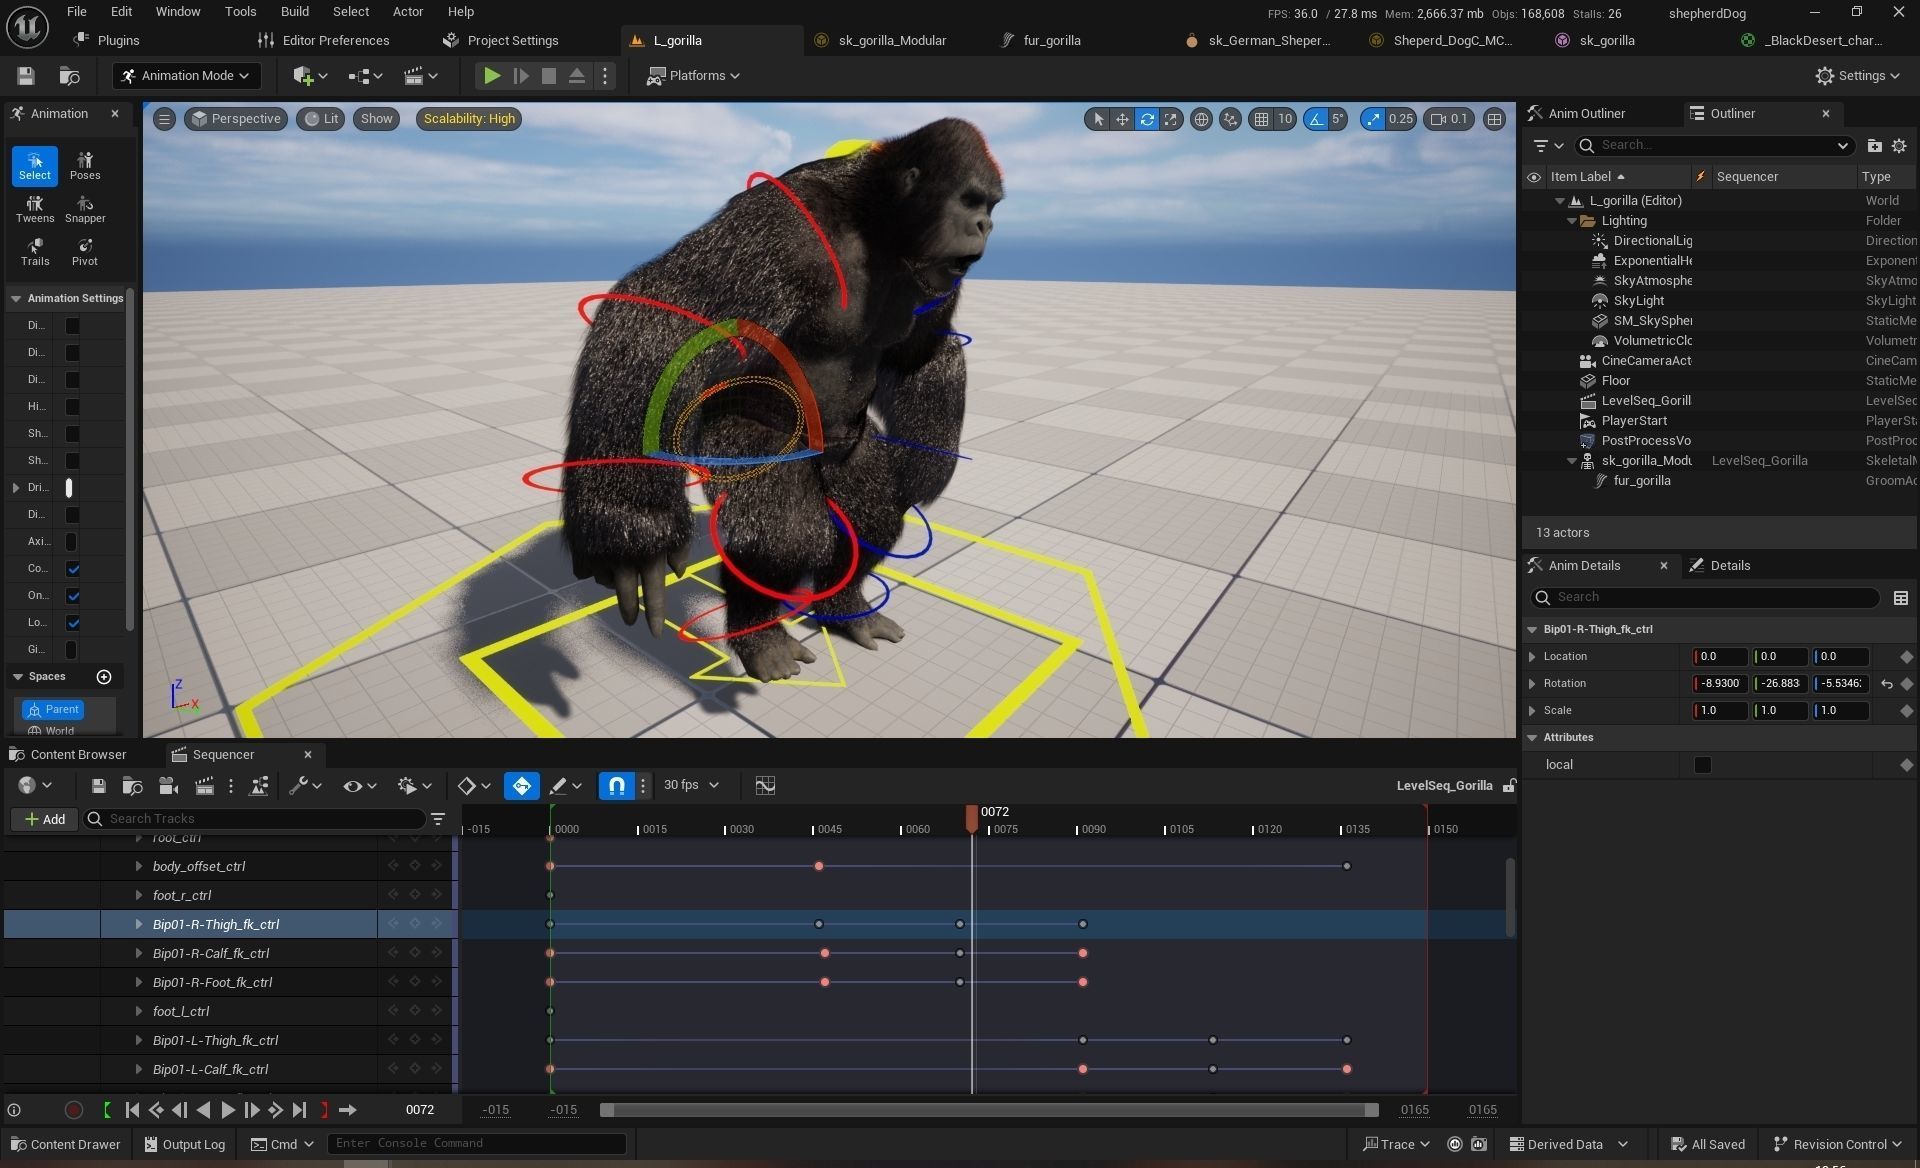Toggle Sequencer auto-key button
The height and width of the screenshot is (1168, 1920).
tap(521, 786)
